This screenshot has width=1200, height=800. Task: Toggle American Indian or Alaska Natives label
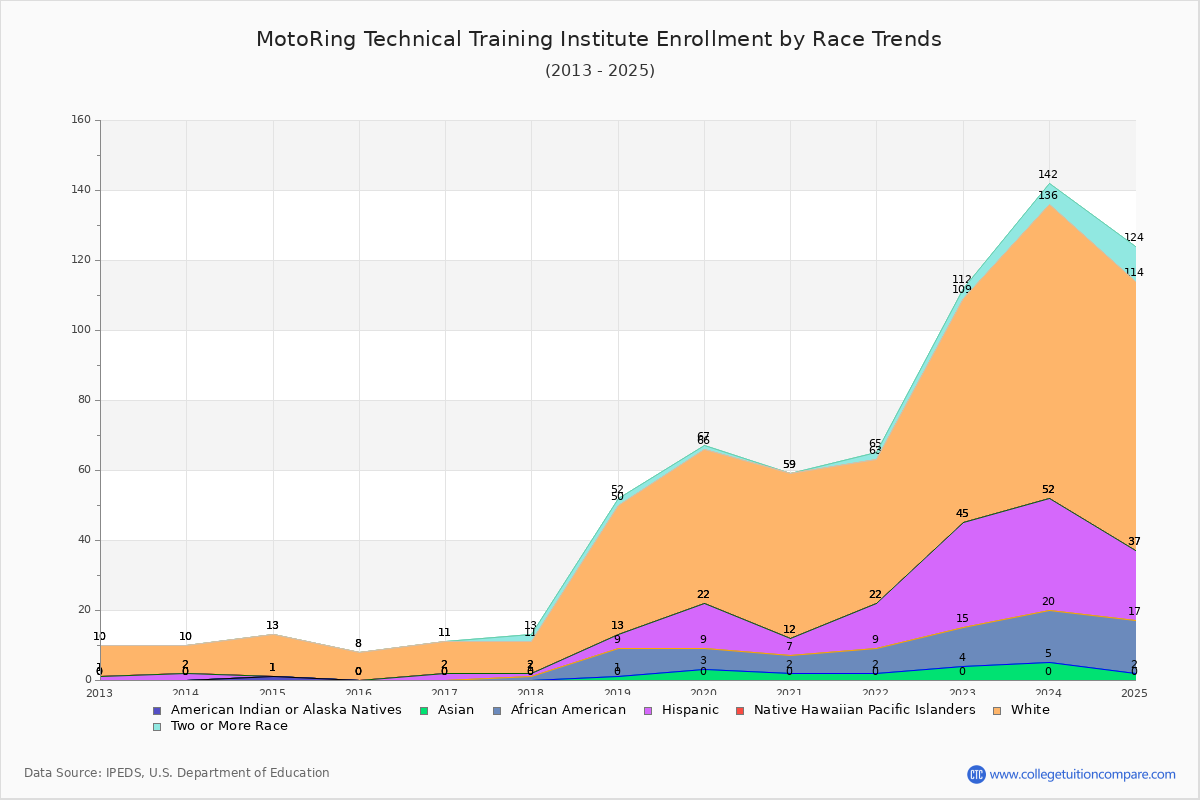286,710
